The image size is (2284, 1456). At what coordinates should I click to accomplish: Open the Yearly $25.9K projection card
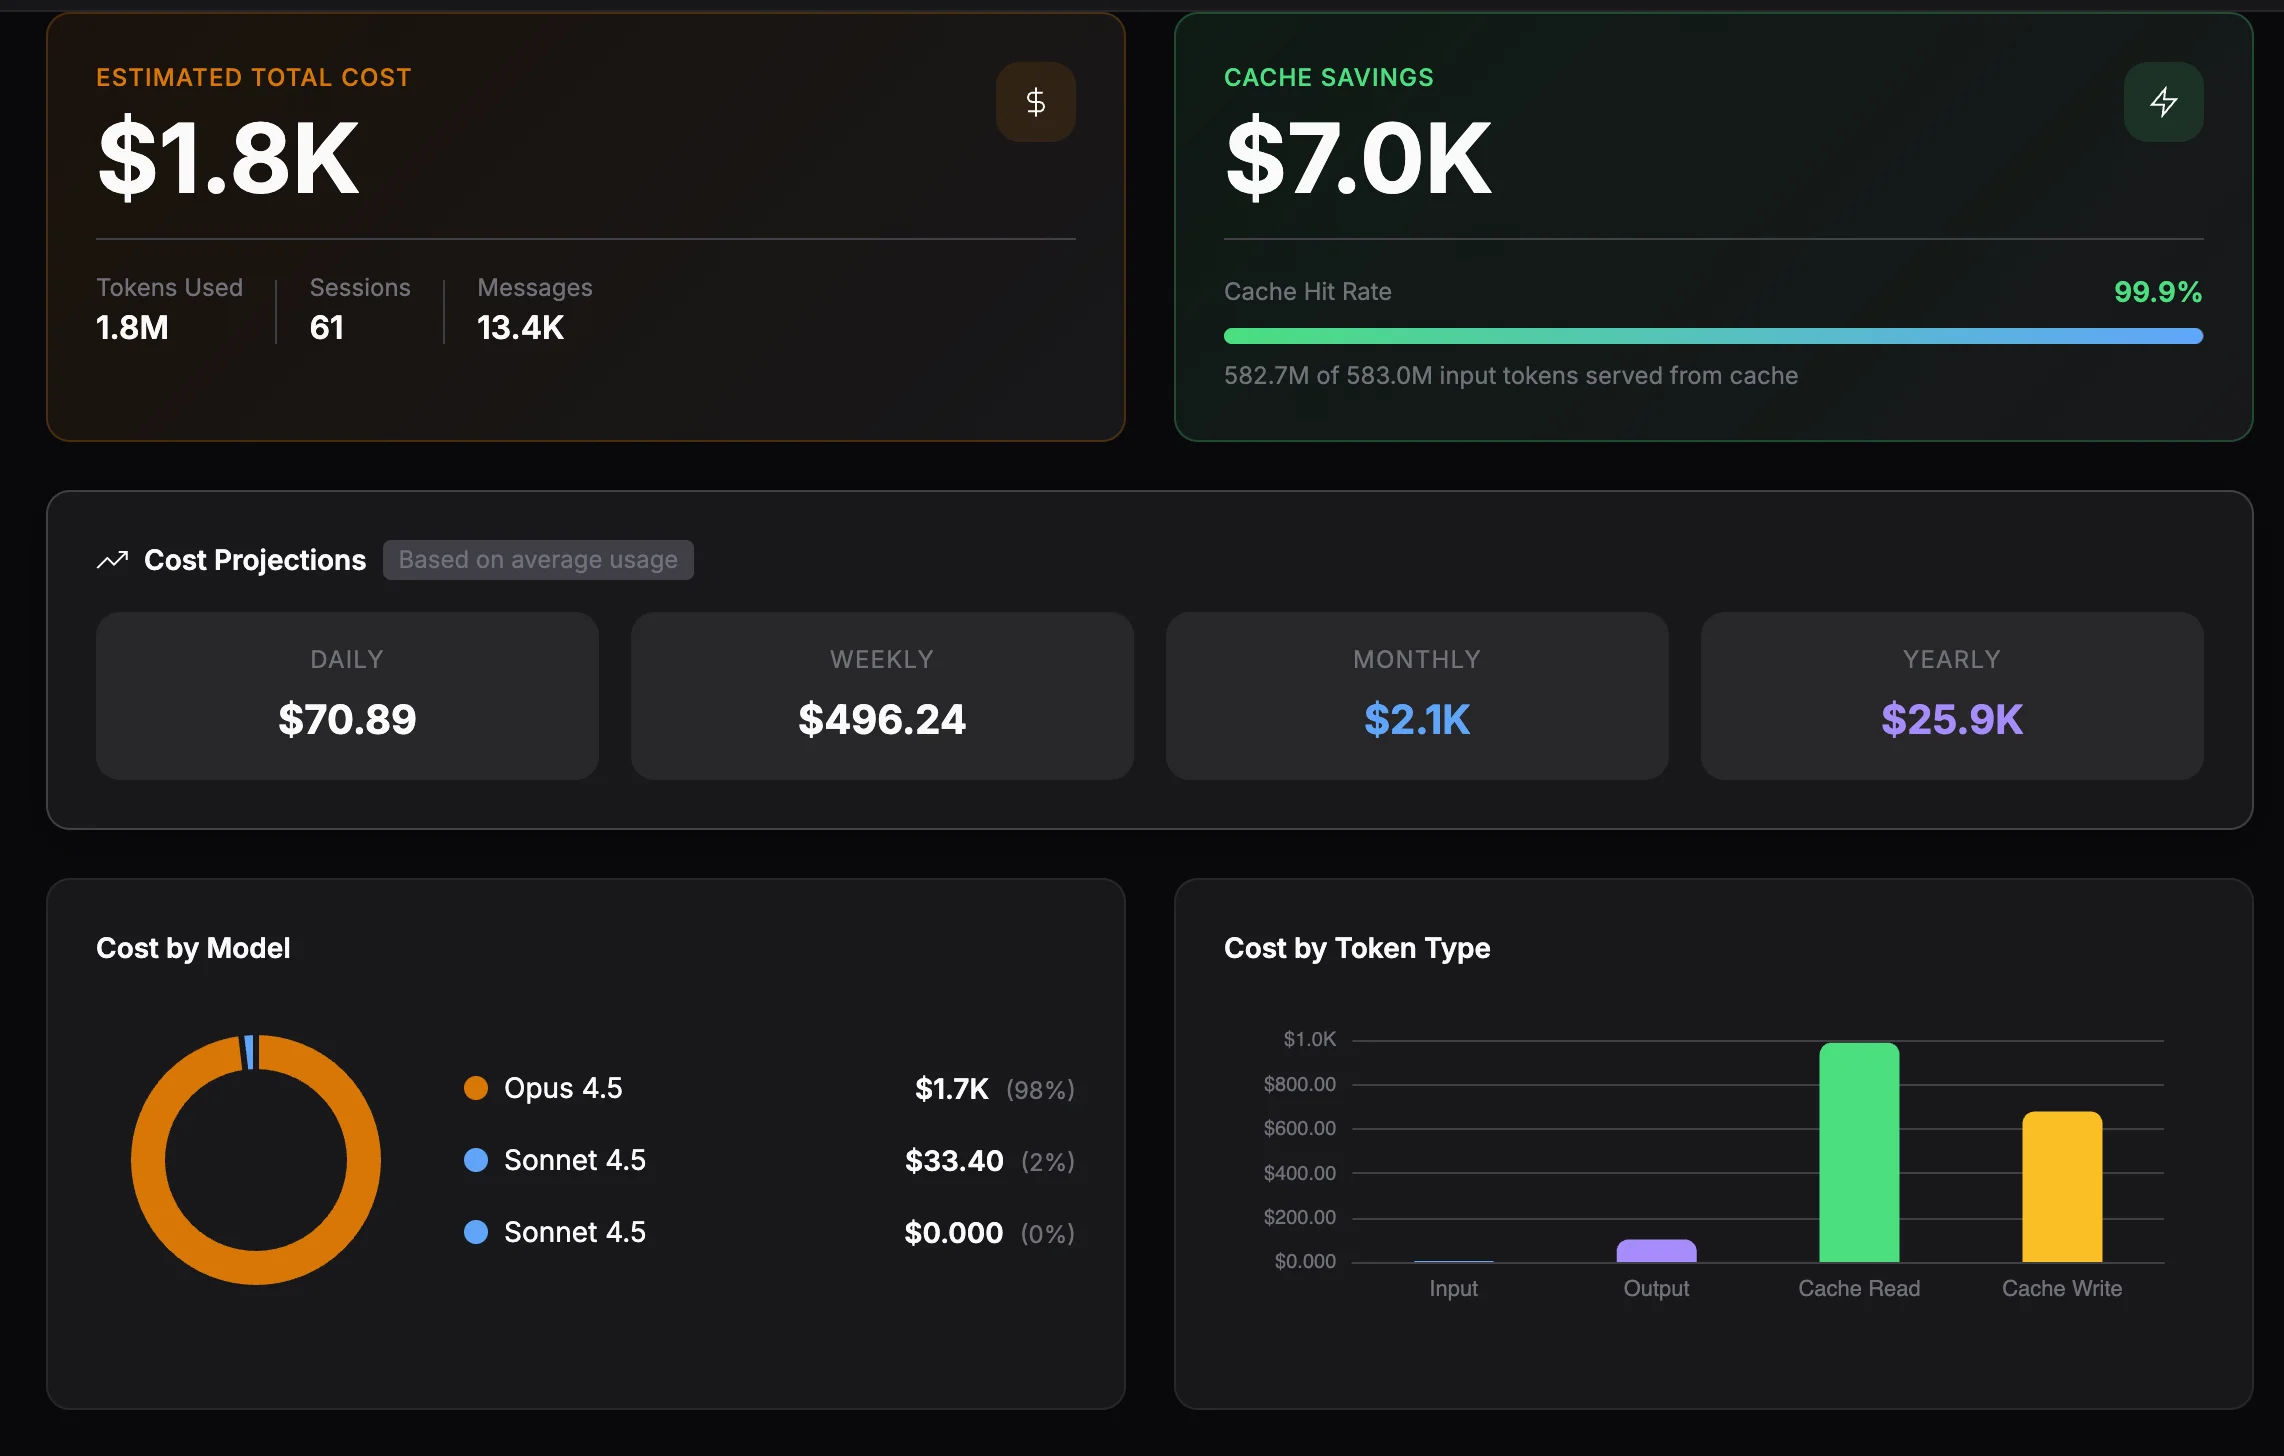tap(1952, 696)
